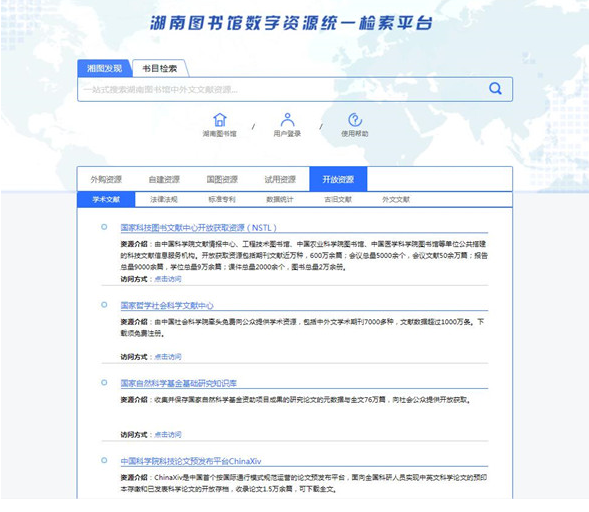Image resolution: width=589 pixels, height=512 pixels.
Task: Select the 湘图发现 search tab
Action: pos(104,68)
